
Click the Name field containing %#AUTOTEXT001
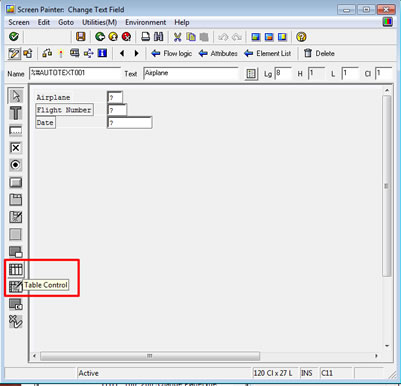(75, 73)
